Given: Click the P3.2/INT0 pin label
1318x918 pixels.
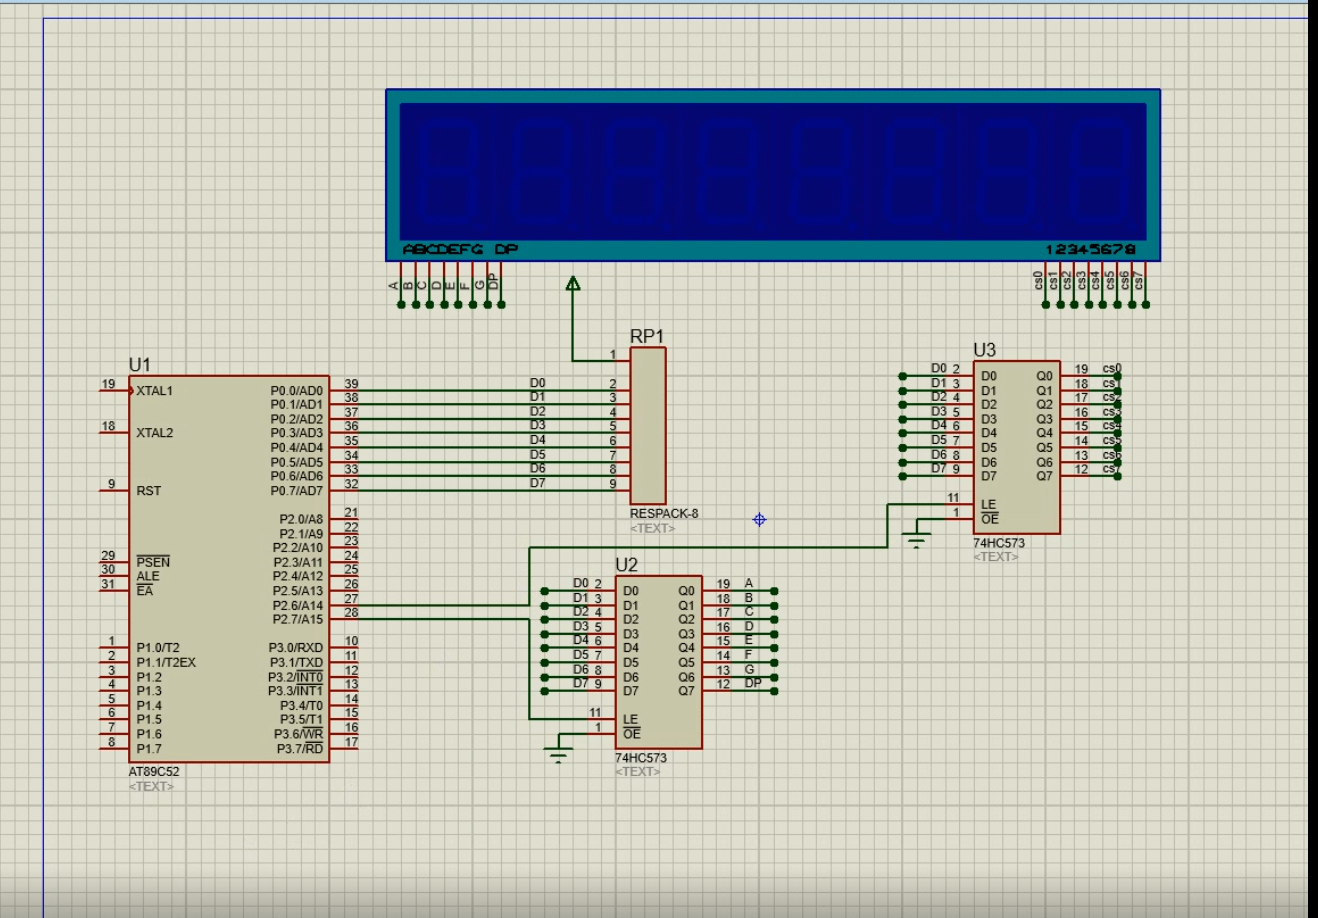Looking at the screenshot, I should coord(296,677).
